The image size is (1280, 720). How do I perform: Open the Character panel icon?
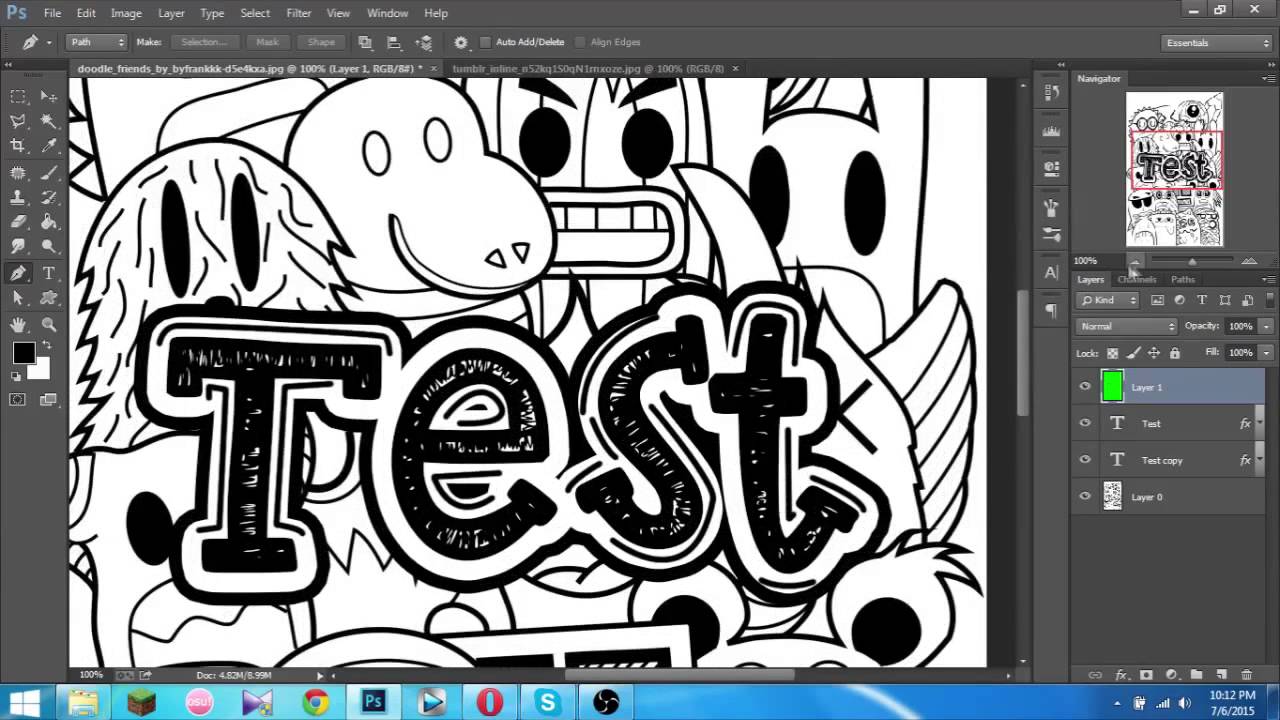click(1051, 272)
